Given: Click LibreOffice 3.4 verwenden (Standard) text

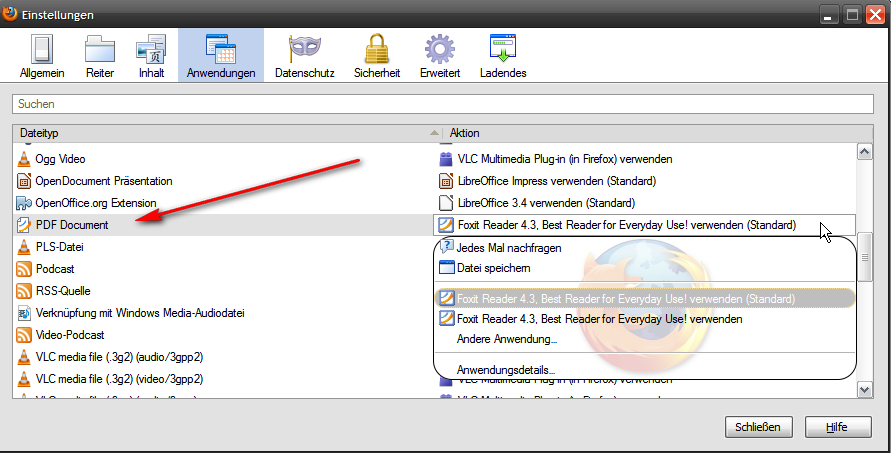Looking at the screenshot, I should coord(547,203).
